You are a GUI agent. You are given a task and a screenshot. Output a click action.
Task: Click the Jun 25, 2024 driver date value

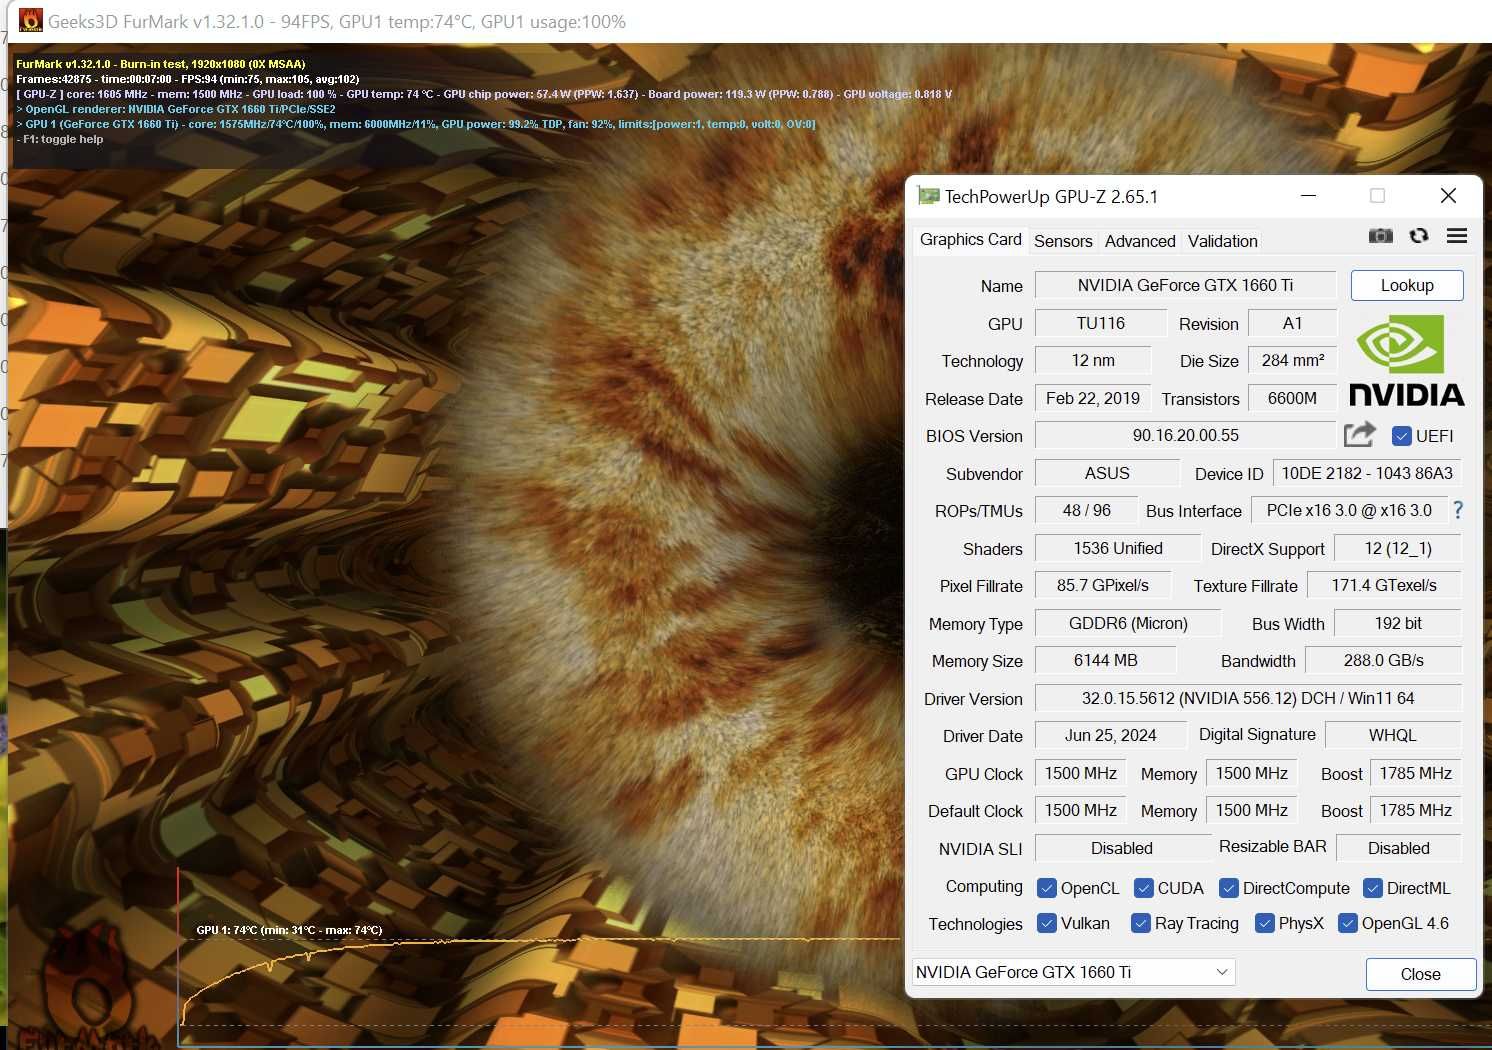coord(1110,735)
